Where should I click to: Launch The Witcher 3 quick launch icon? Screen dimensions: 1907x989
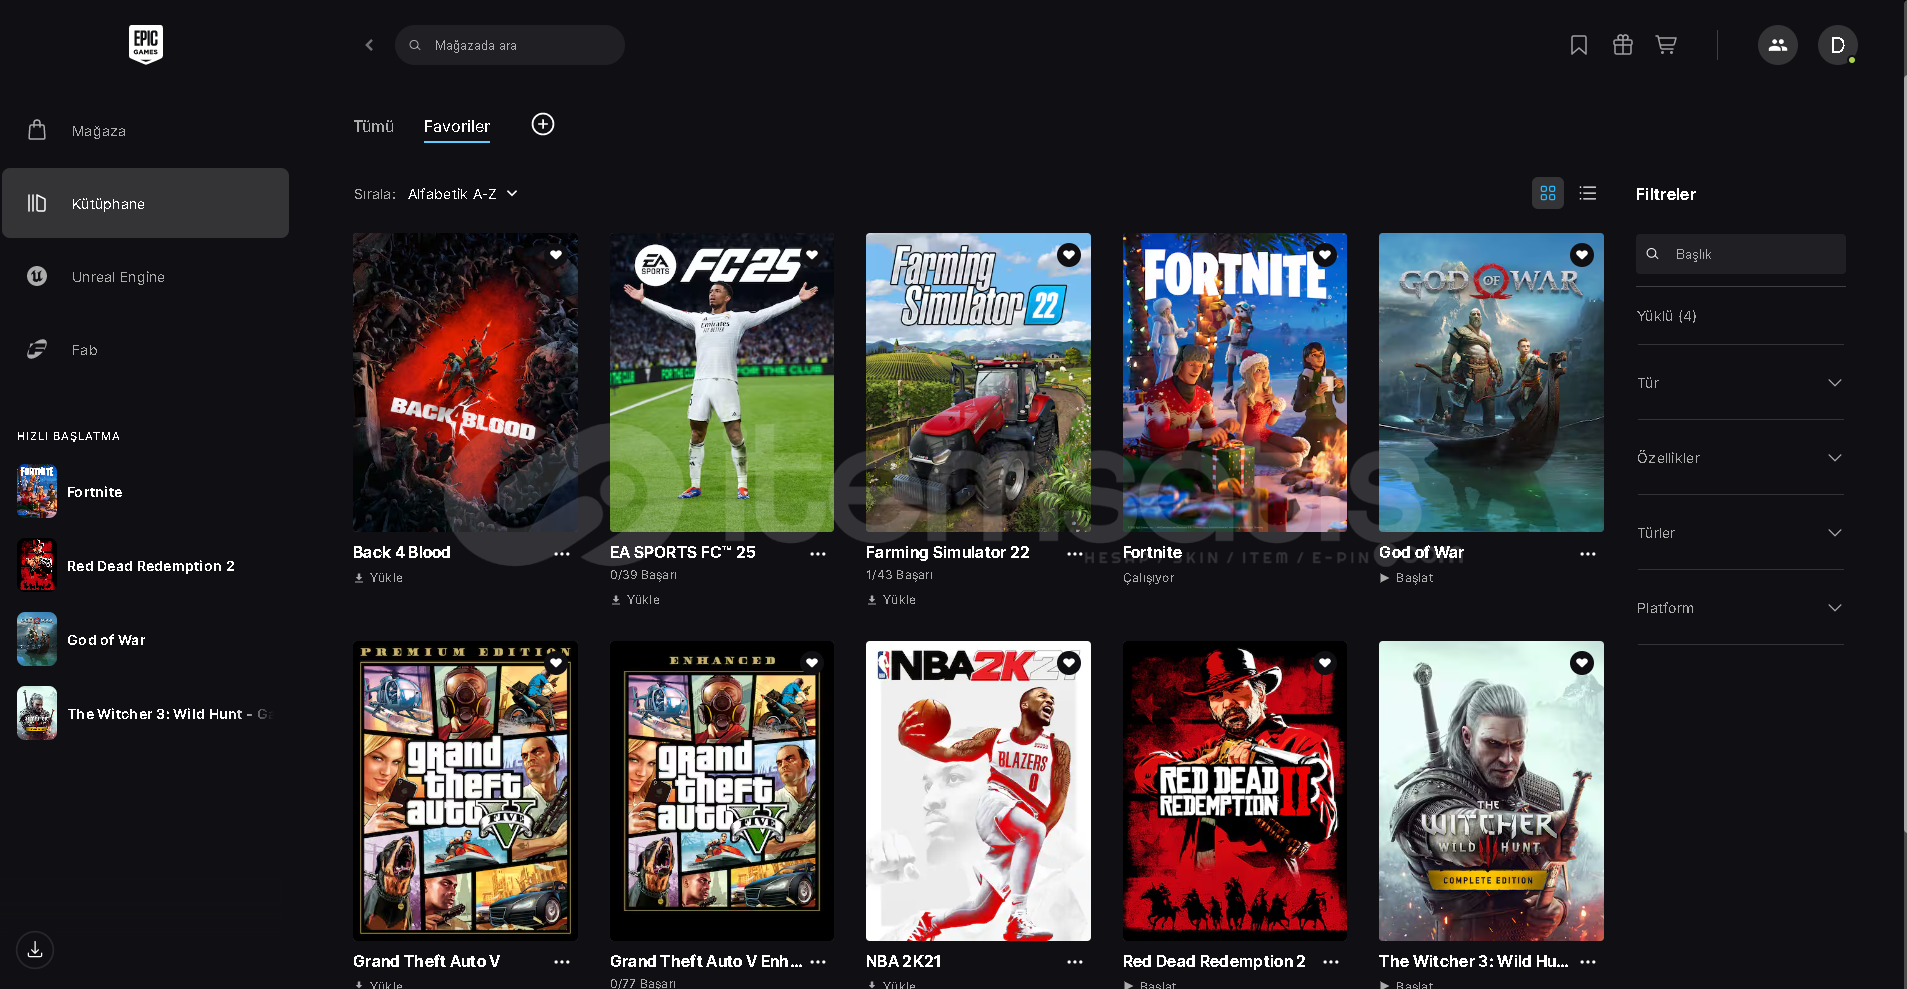click(x=37, y=713)
